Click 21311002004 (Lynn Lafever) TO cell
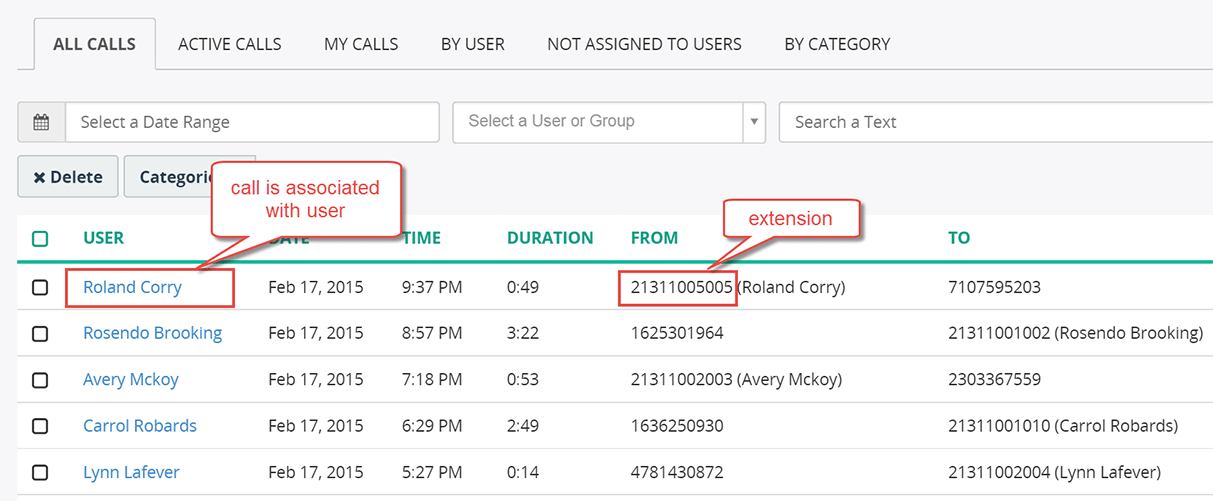Viewport: 1213px width, 501px height. point(1054,471)
